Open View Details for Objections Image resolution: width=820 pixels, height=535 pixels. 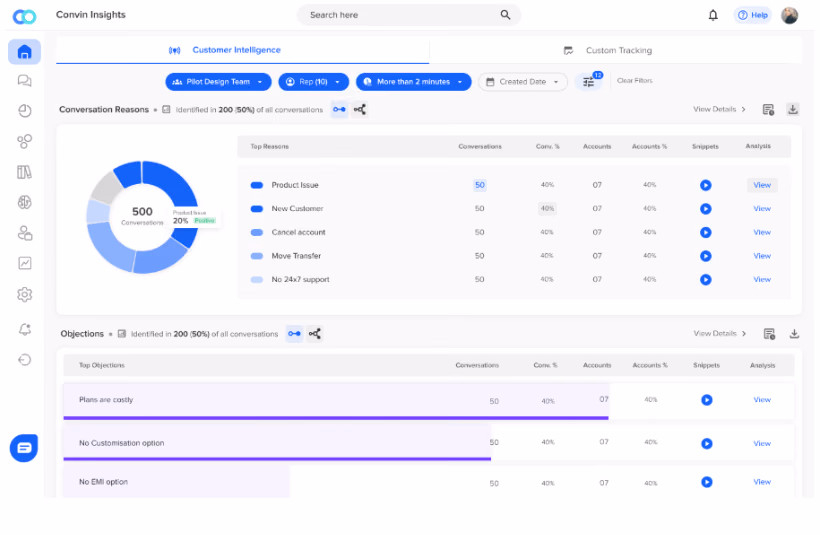coord(720,334)
